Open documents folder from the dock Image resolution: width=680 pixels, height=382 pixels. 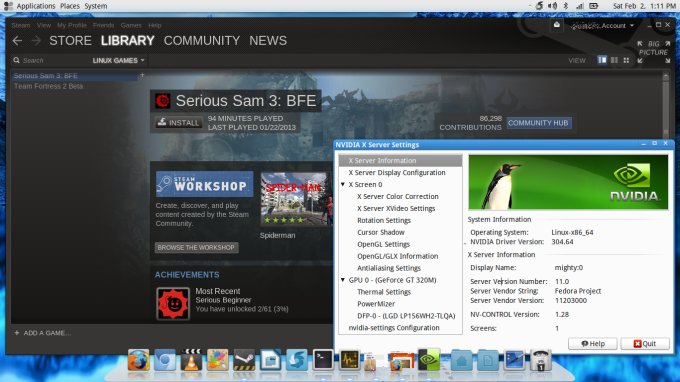488,360
